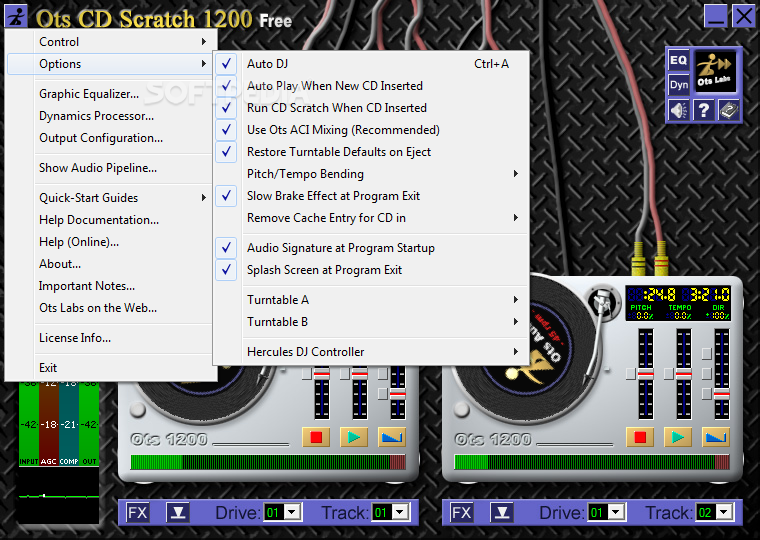Viewport: 760px width, 540px height.
Task: Click the AGC level meter
Action: click(48, 424)
